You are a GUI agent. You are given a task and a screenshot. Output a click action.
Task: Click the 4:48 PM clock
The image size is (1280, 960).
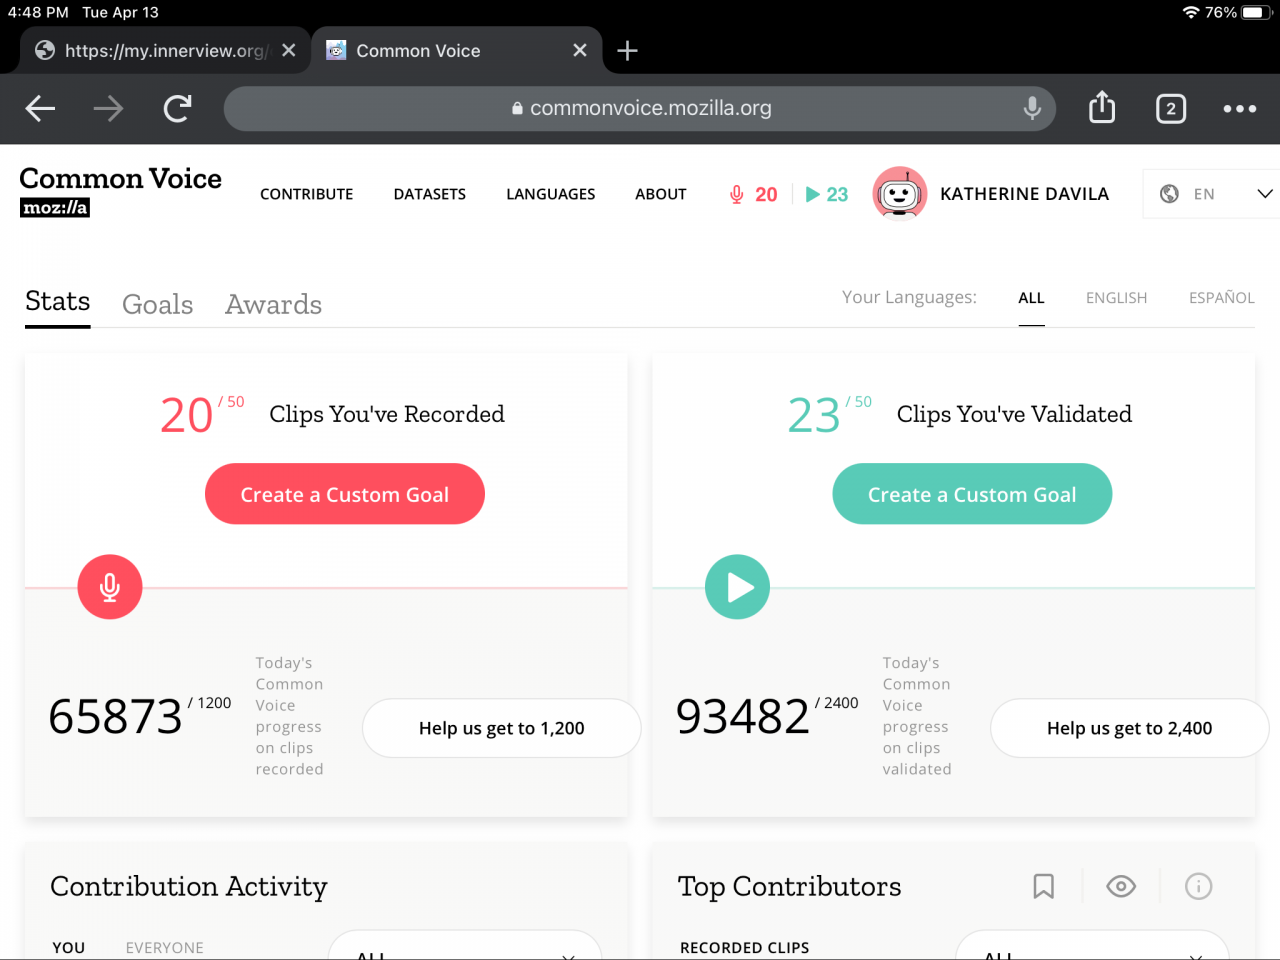[x=38, y=12]
